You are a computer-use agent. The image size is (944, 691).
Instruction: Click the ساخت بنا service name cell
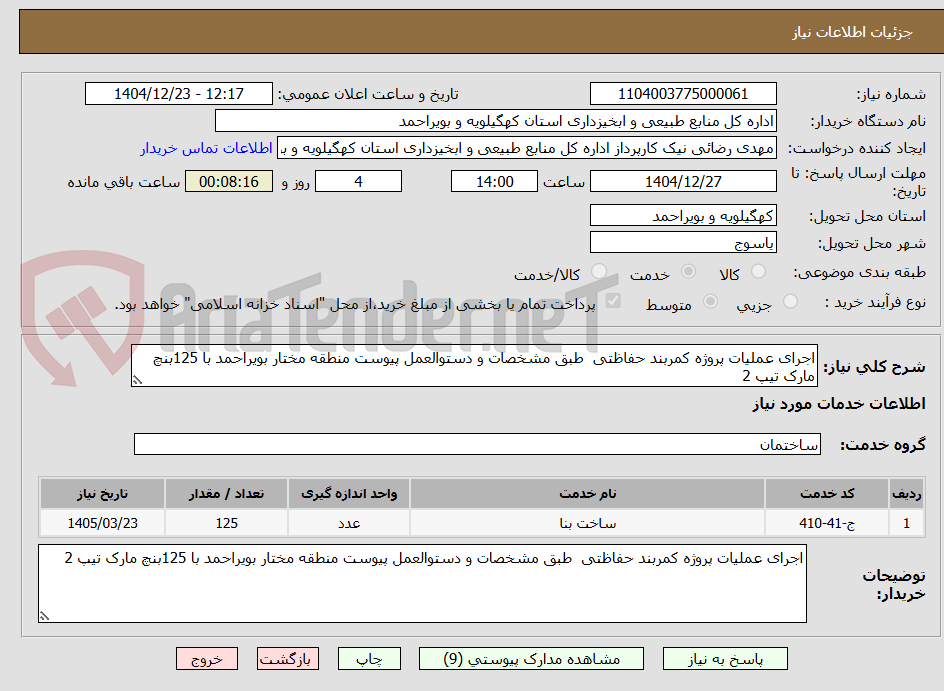[x=588, y=523]
